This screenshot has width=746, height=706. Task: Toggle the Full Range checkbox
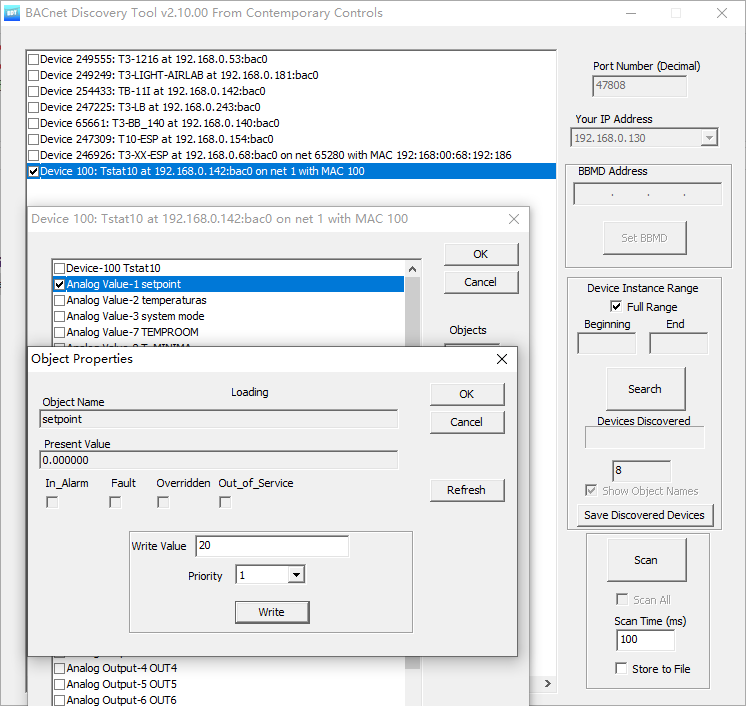[616, 307]
